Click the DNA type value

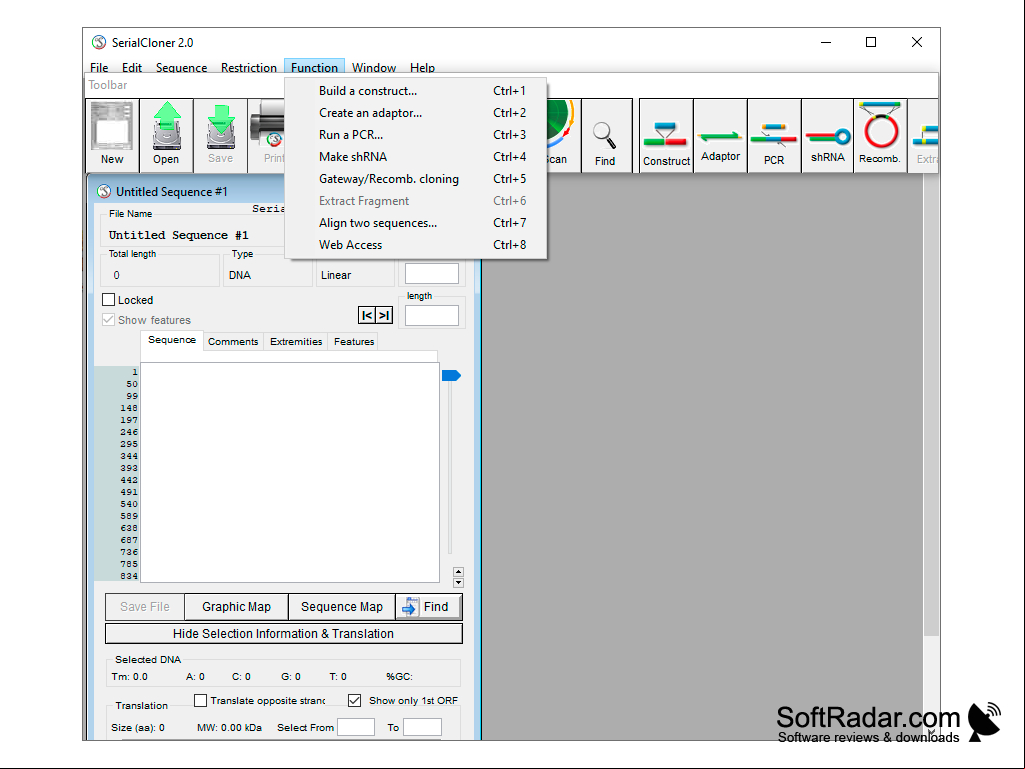240,275
